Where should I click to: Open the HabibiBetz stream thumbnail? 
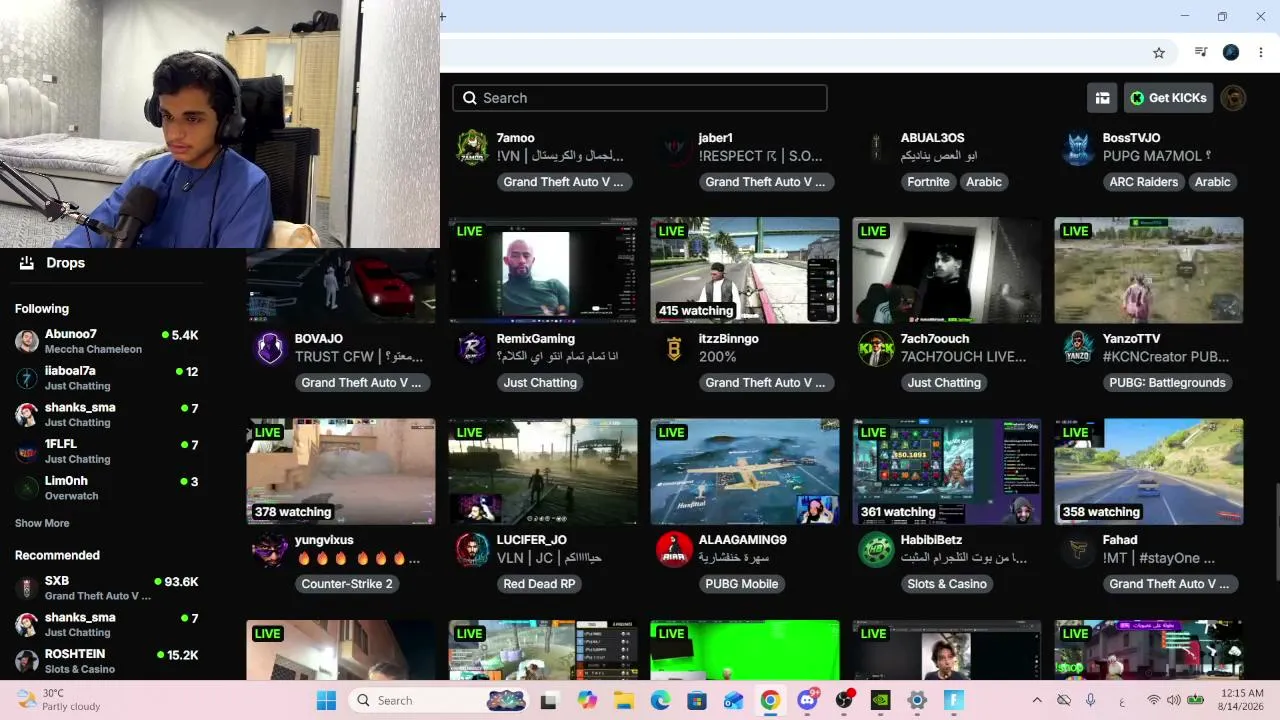click(947, 471)
